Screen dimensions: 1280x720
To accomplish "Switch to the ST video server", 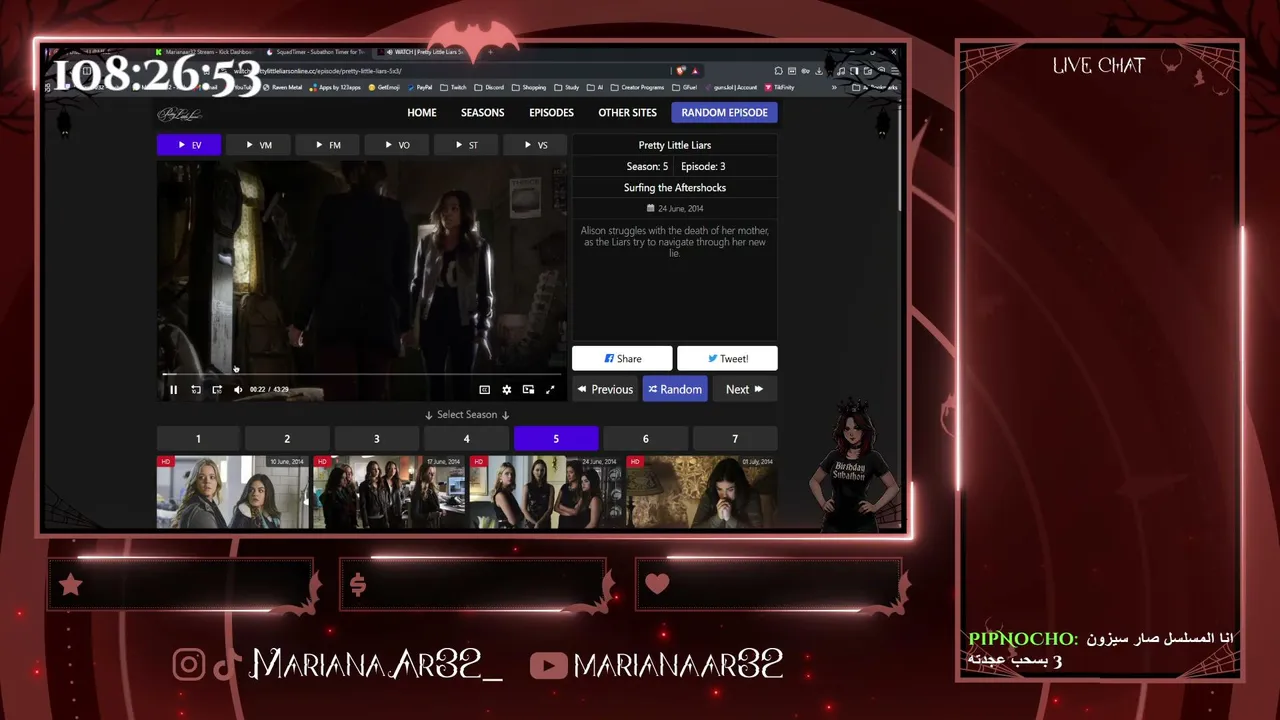I will pyautogui.click(x=466, y=145).
